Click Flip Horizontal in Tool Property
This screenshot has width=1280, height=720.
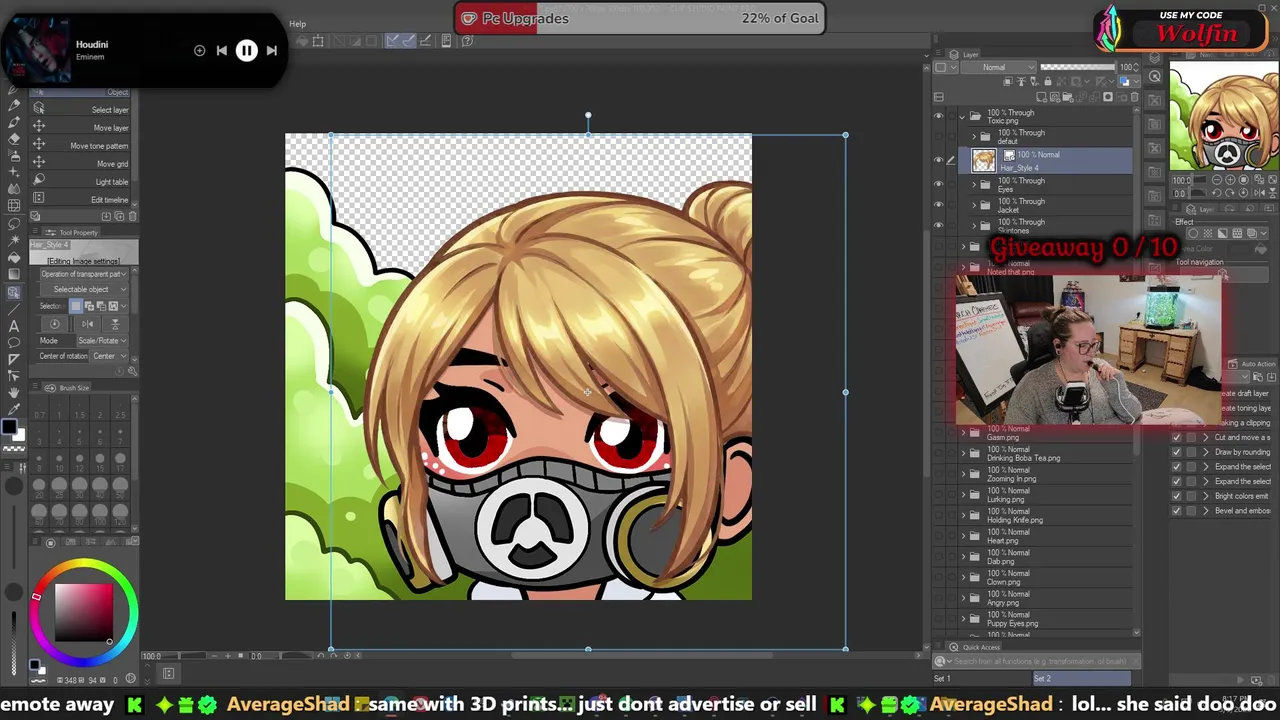click(87, 323)
